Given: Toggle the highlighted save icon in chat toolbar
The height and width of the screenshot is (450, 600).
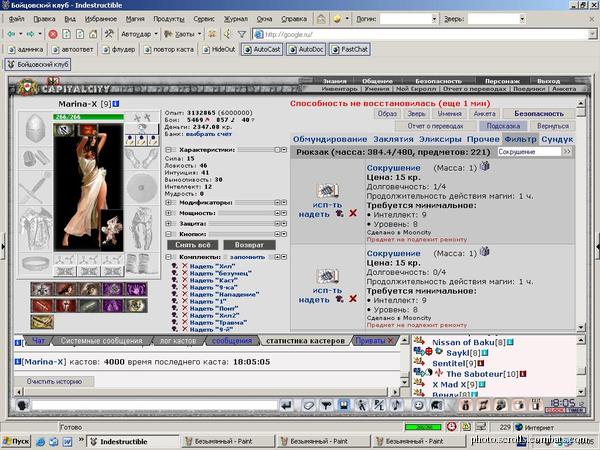Looking at the screenshot, I should click(344, 405).
